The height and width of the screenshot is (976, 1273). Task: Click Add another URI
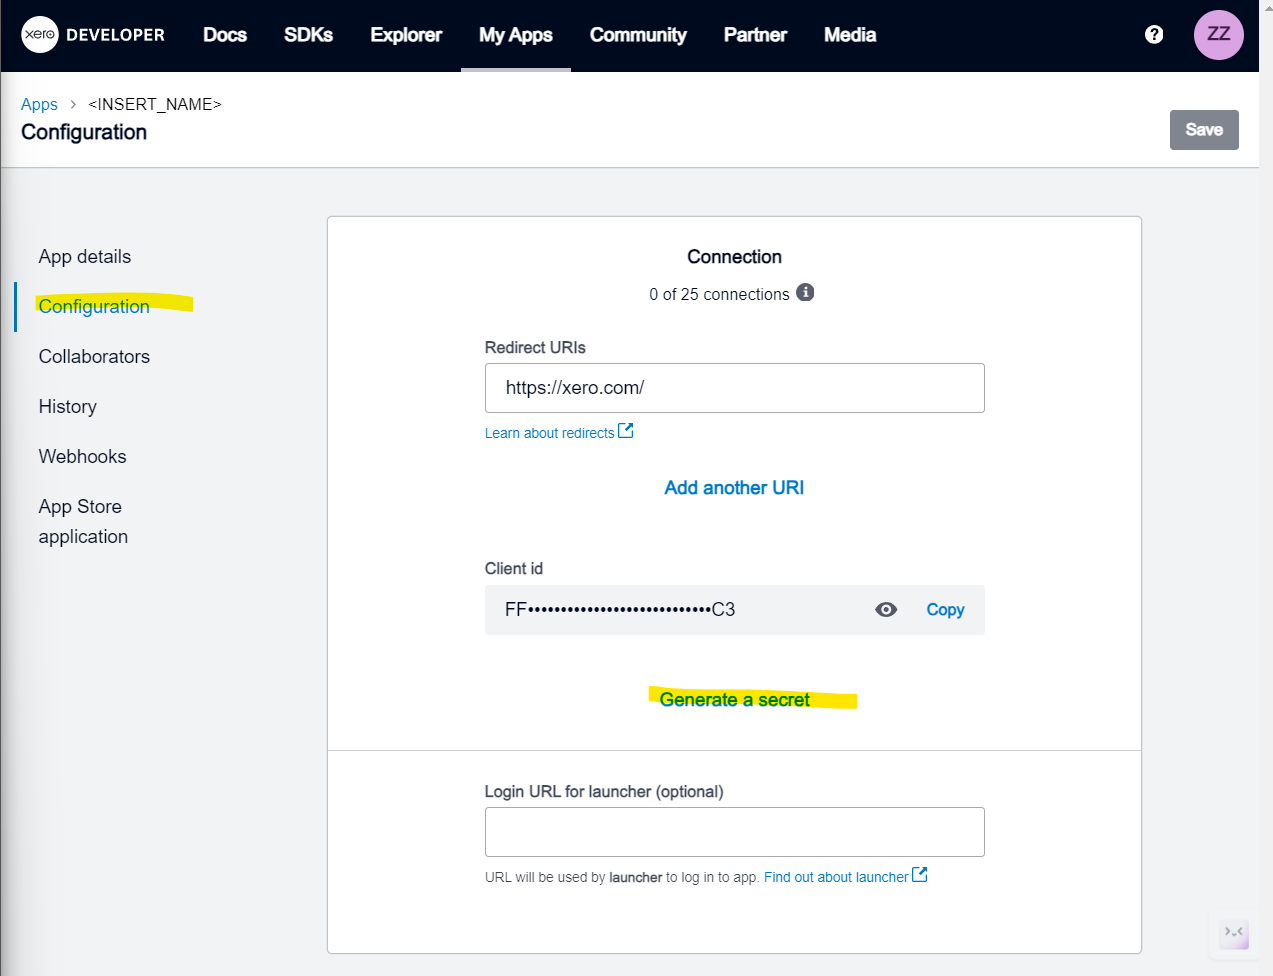[x=734, y=488]
